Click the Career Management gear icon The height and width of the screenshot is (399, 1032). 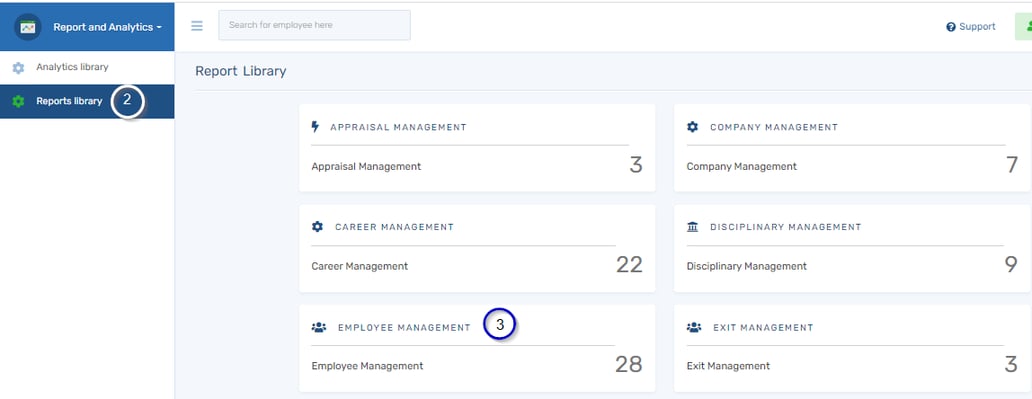[x=317, y=226]
